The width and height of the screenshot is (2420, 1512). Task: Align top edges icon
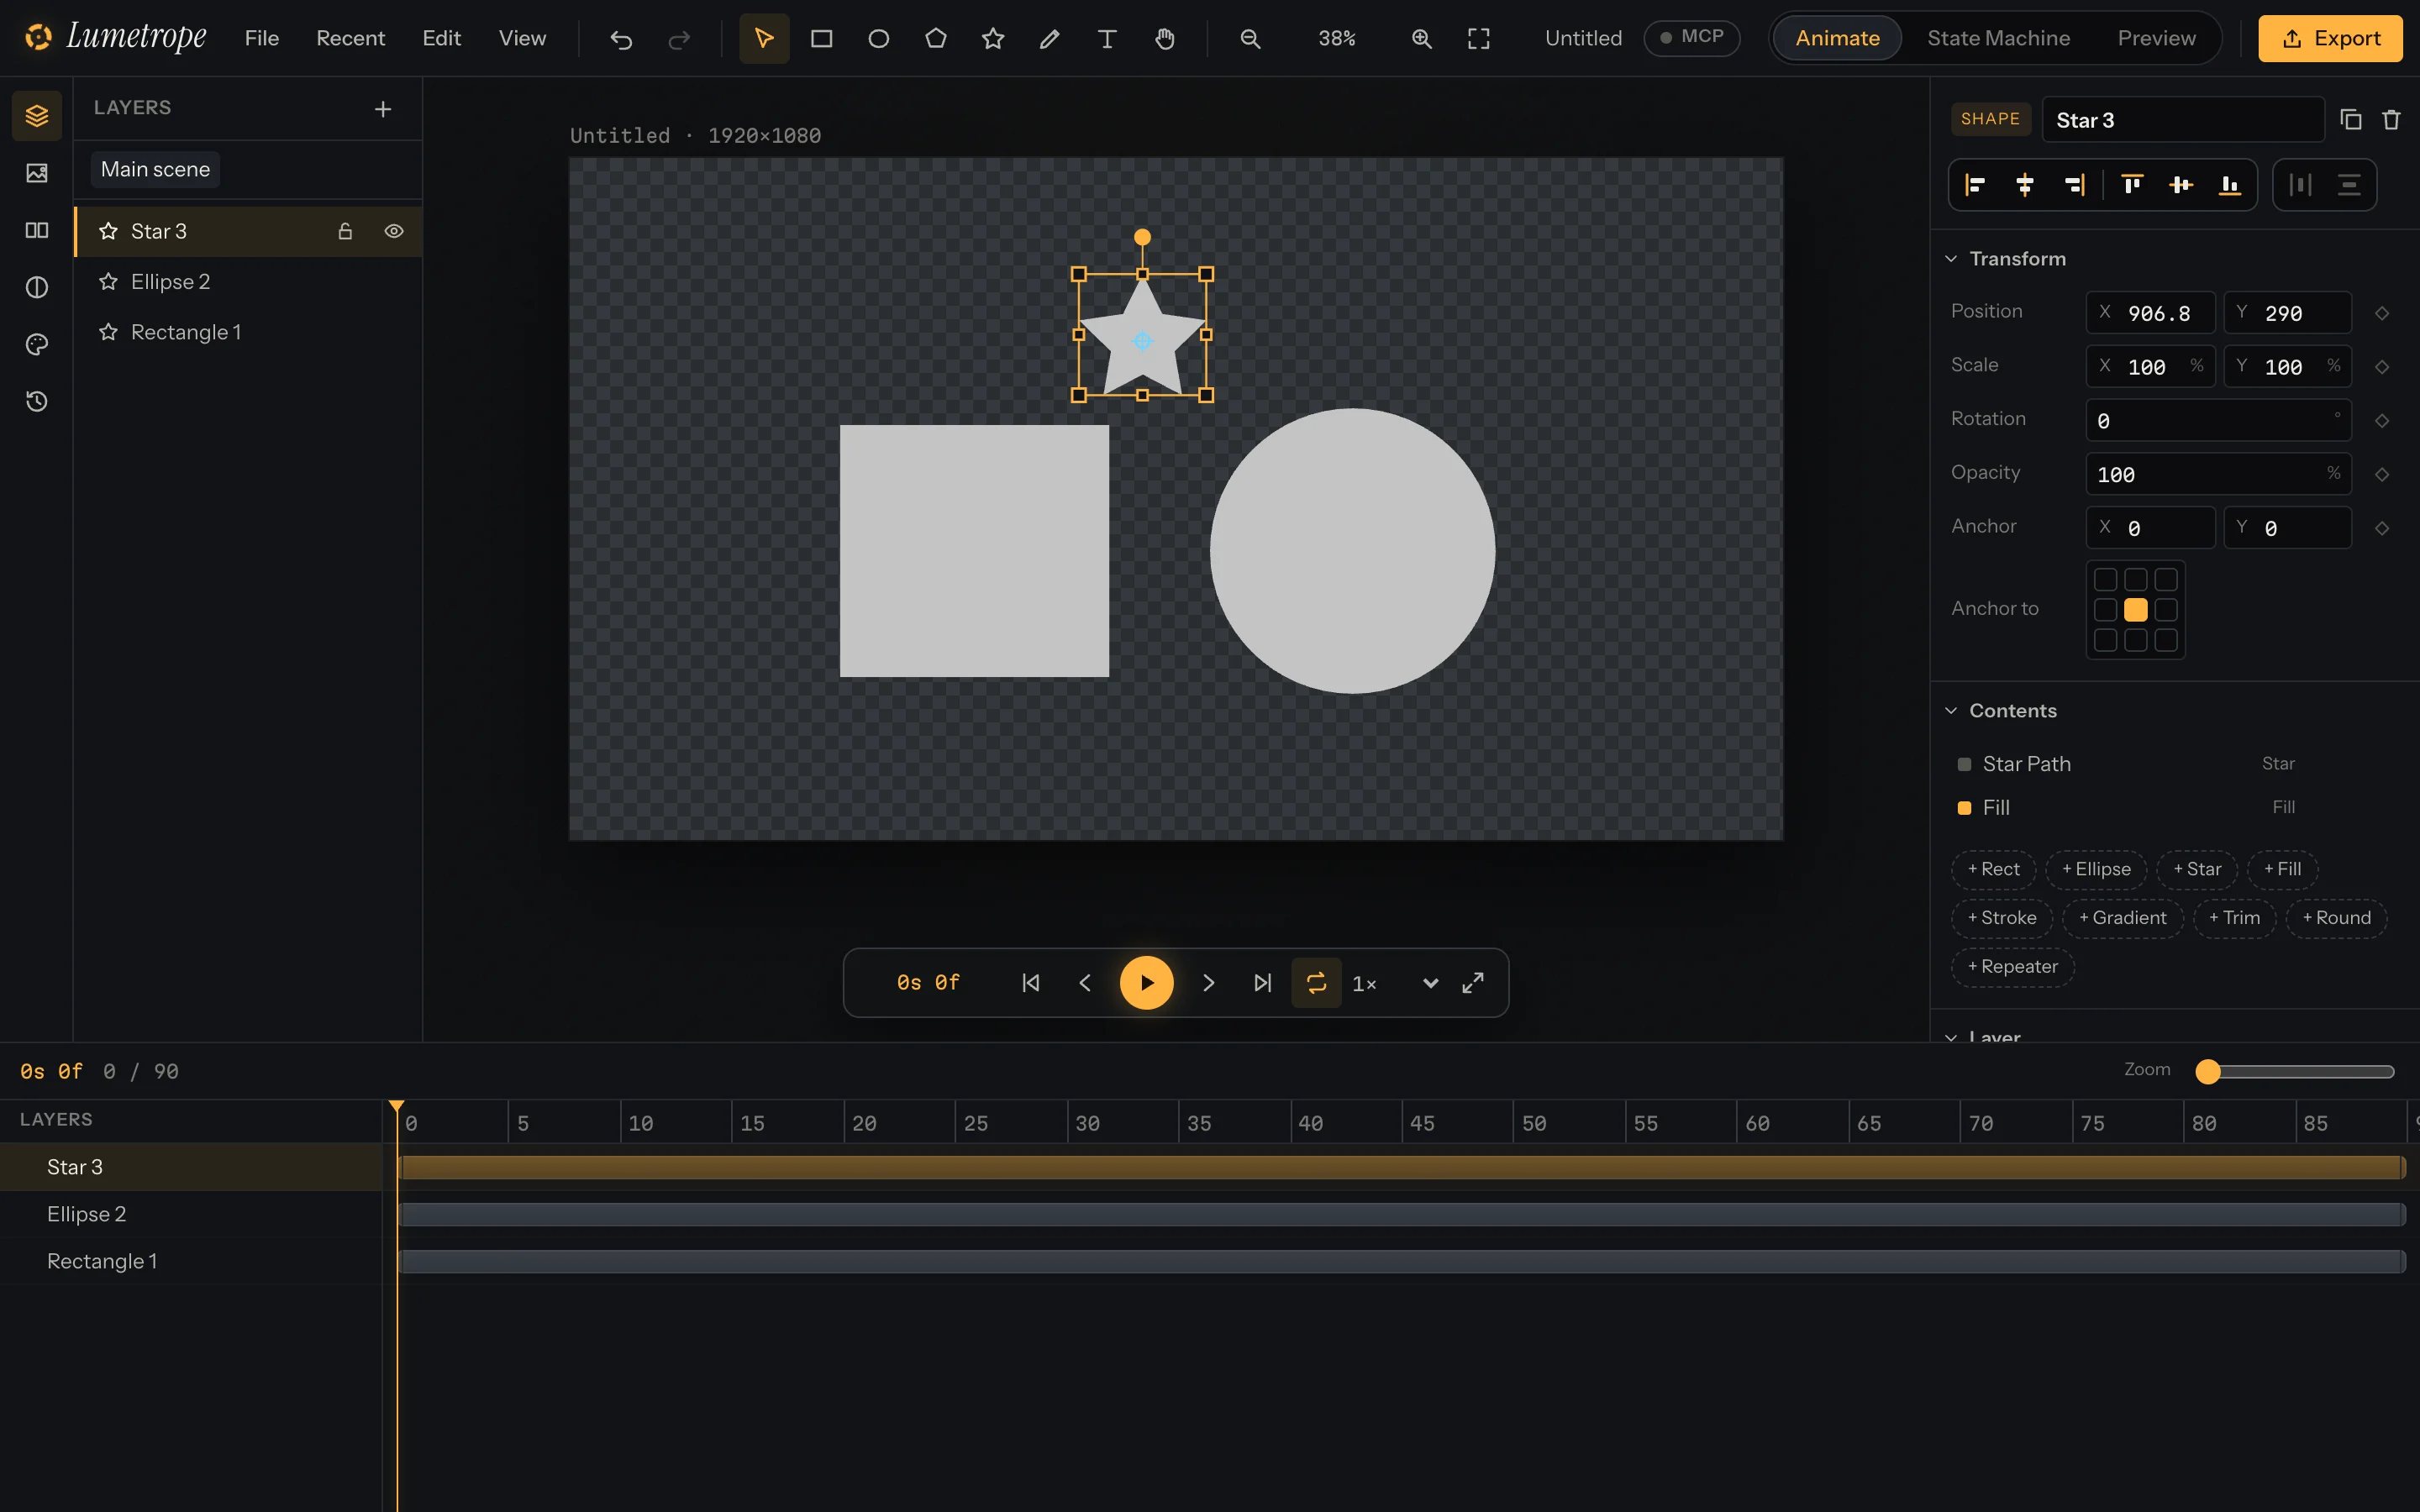pyautogui.click(x=2132, y=185)
